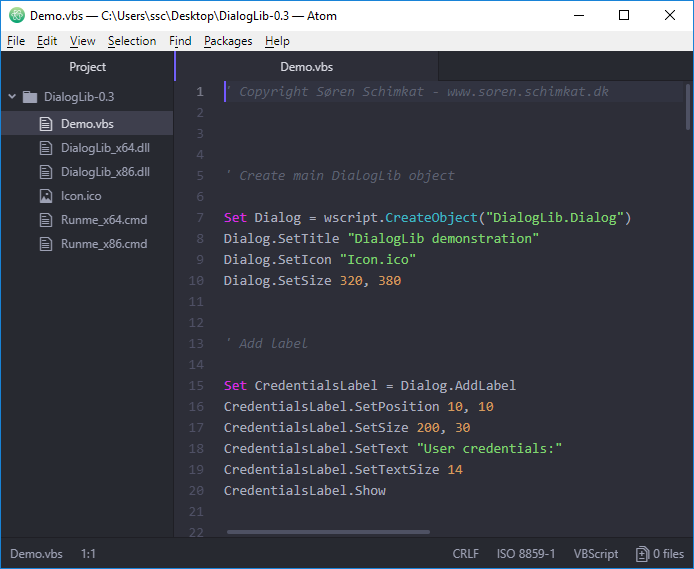This screenshot has height=569, width=694.
Task: Close the Atom window
Action: (x=670, y=15)
